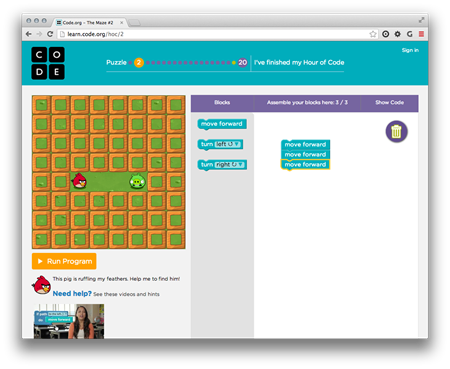Play the help video thumbnail
This screenshot has width=450, height=369.
pos(69,321)
